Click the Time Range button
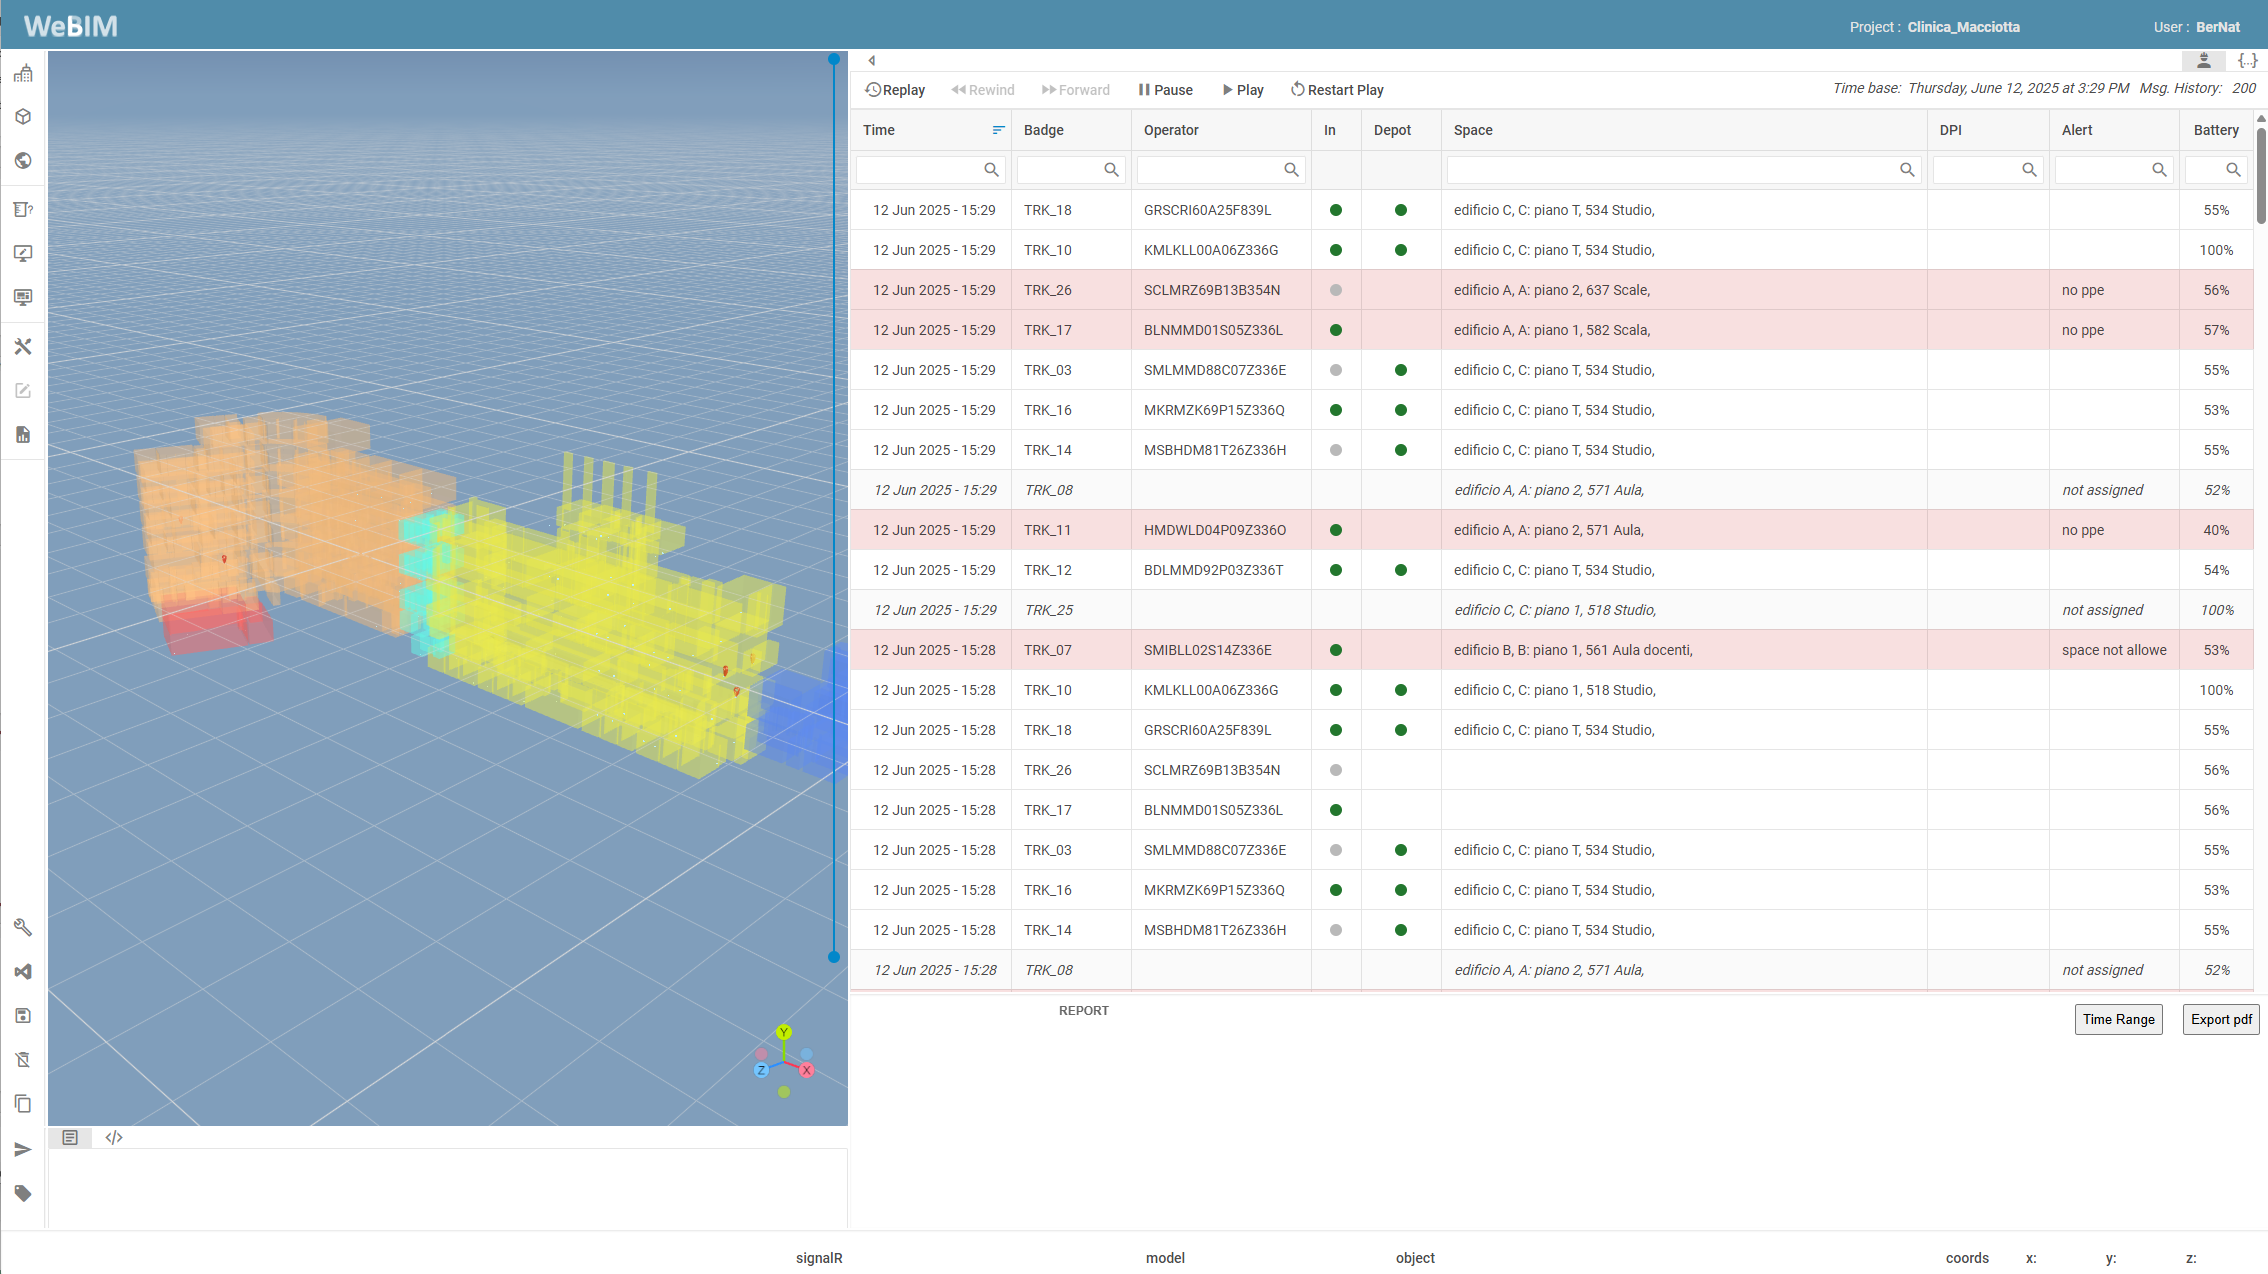Viewport: 2268px width, 1274px height. 2118,1019
